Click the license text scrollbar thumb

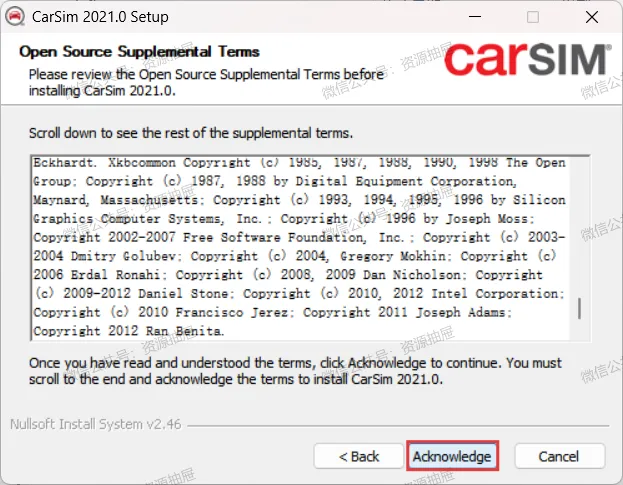tap(579, 308)
